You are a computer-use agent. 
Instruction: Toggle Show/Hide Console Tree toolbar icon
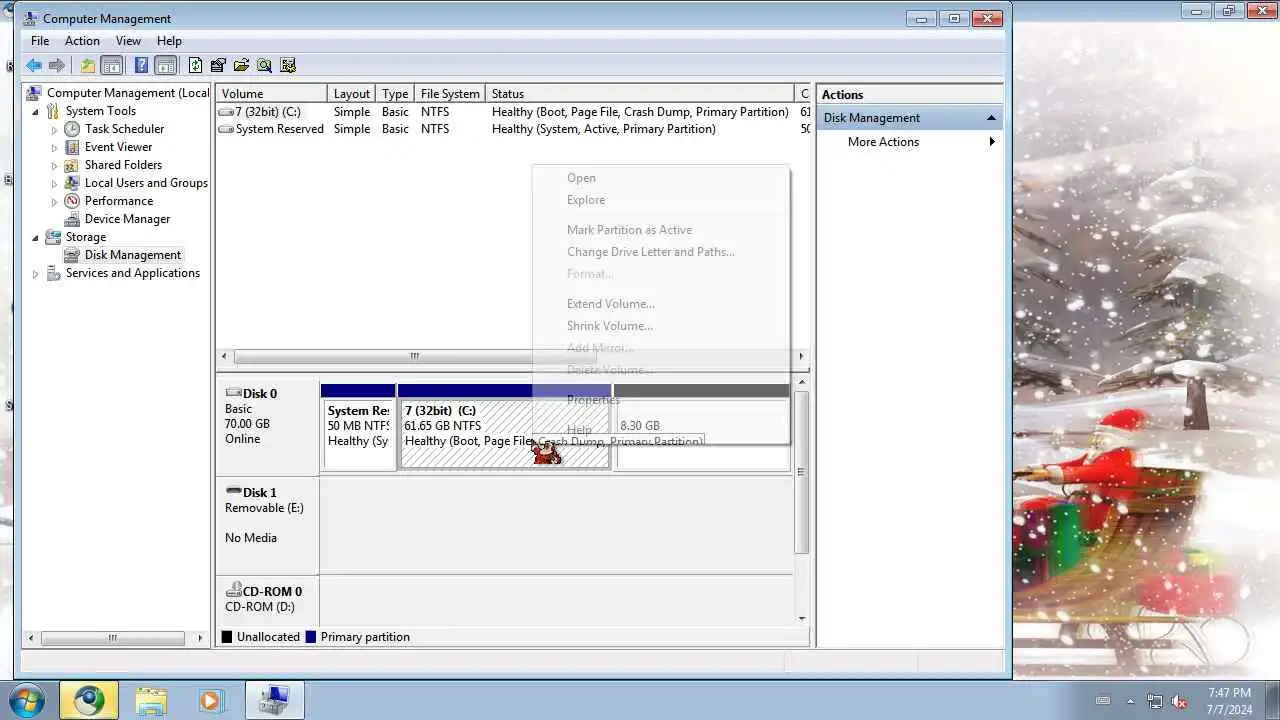(112, 65)
